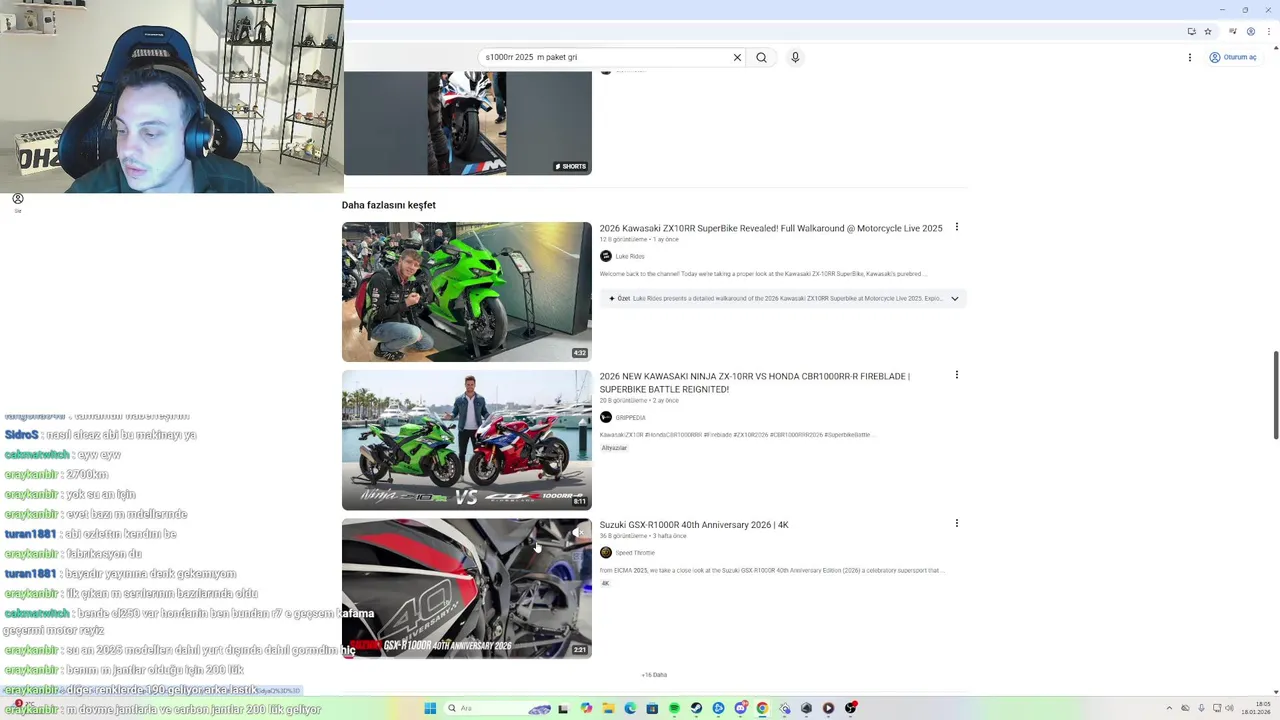Switch to Chrome in the taskbar
Viewport: 1280px width, 720px height.
pyautogui.click(x=762, y=708)
